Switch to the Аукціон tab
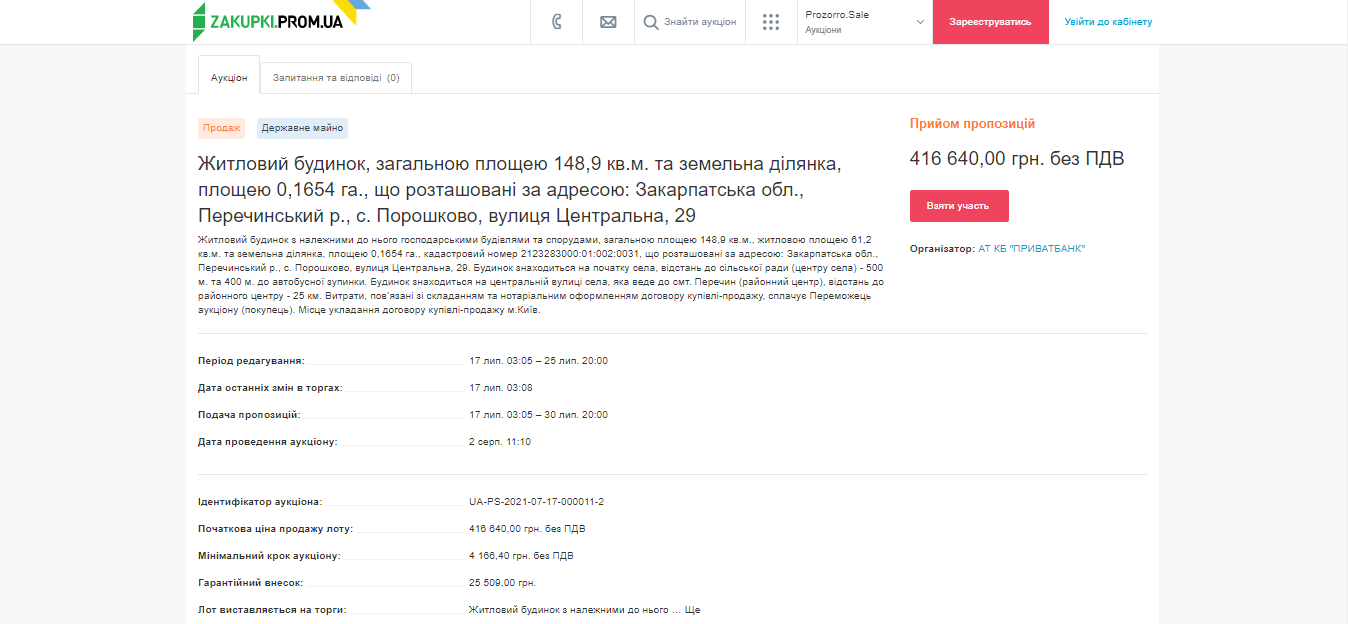Image resolution: width=1348 pixels, height=624 pixels. pyautogui.click(x=229, y=77)
